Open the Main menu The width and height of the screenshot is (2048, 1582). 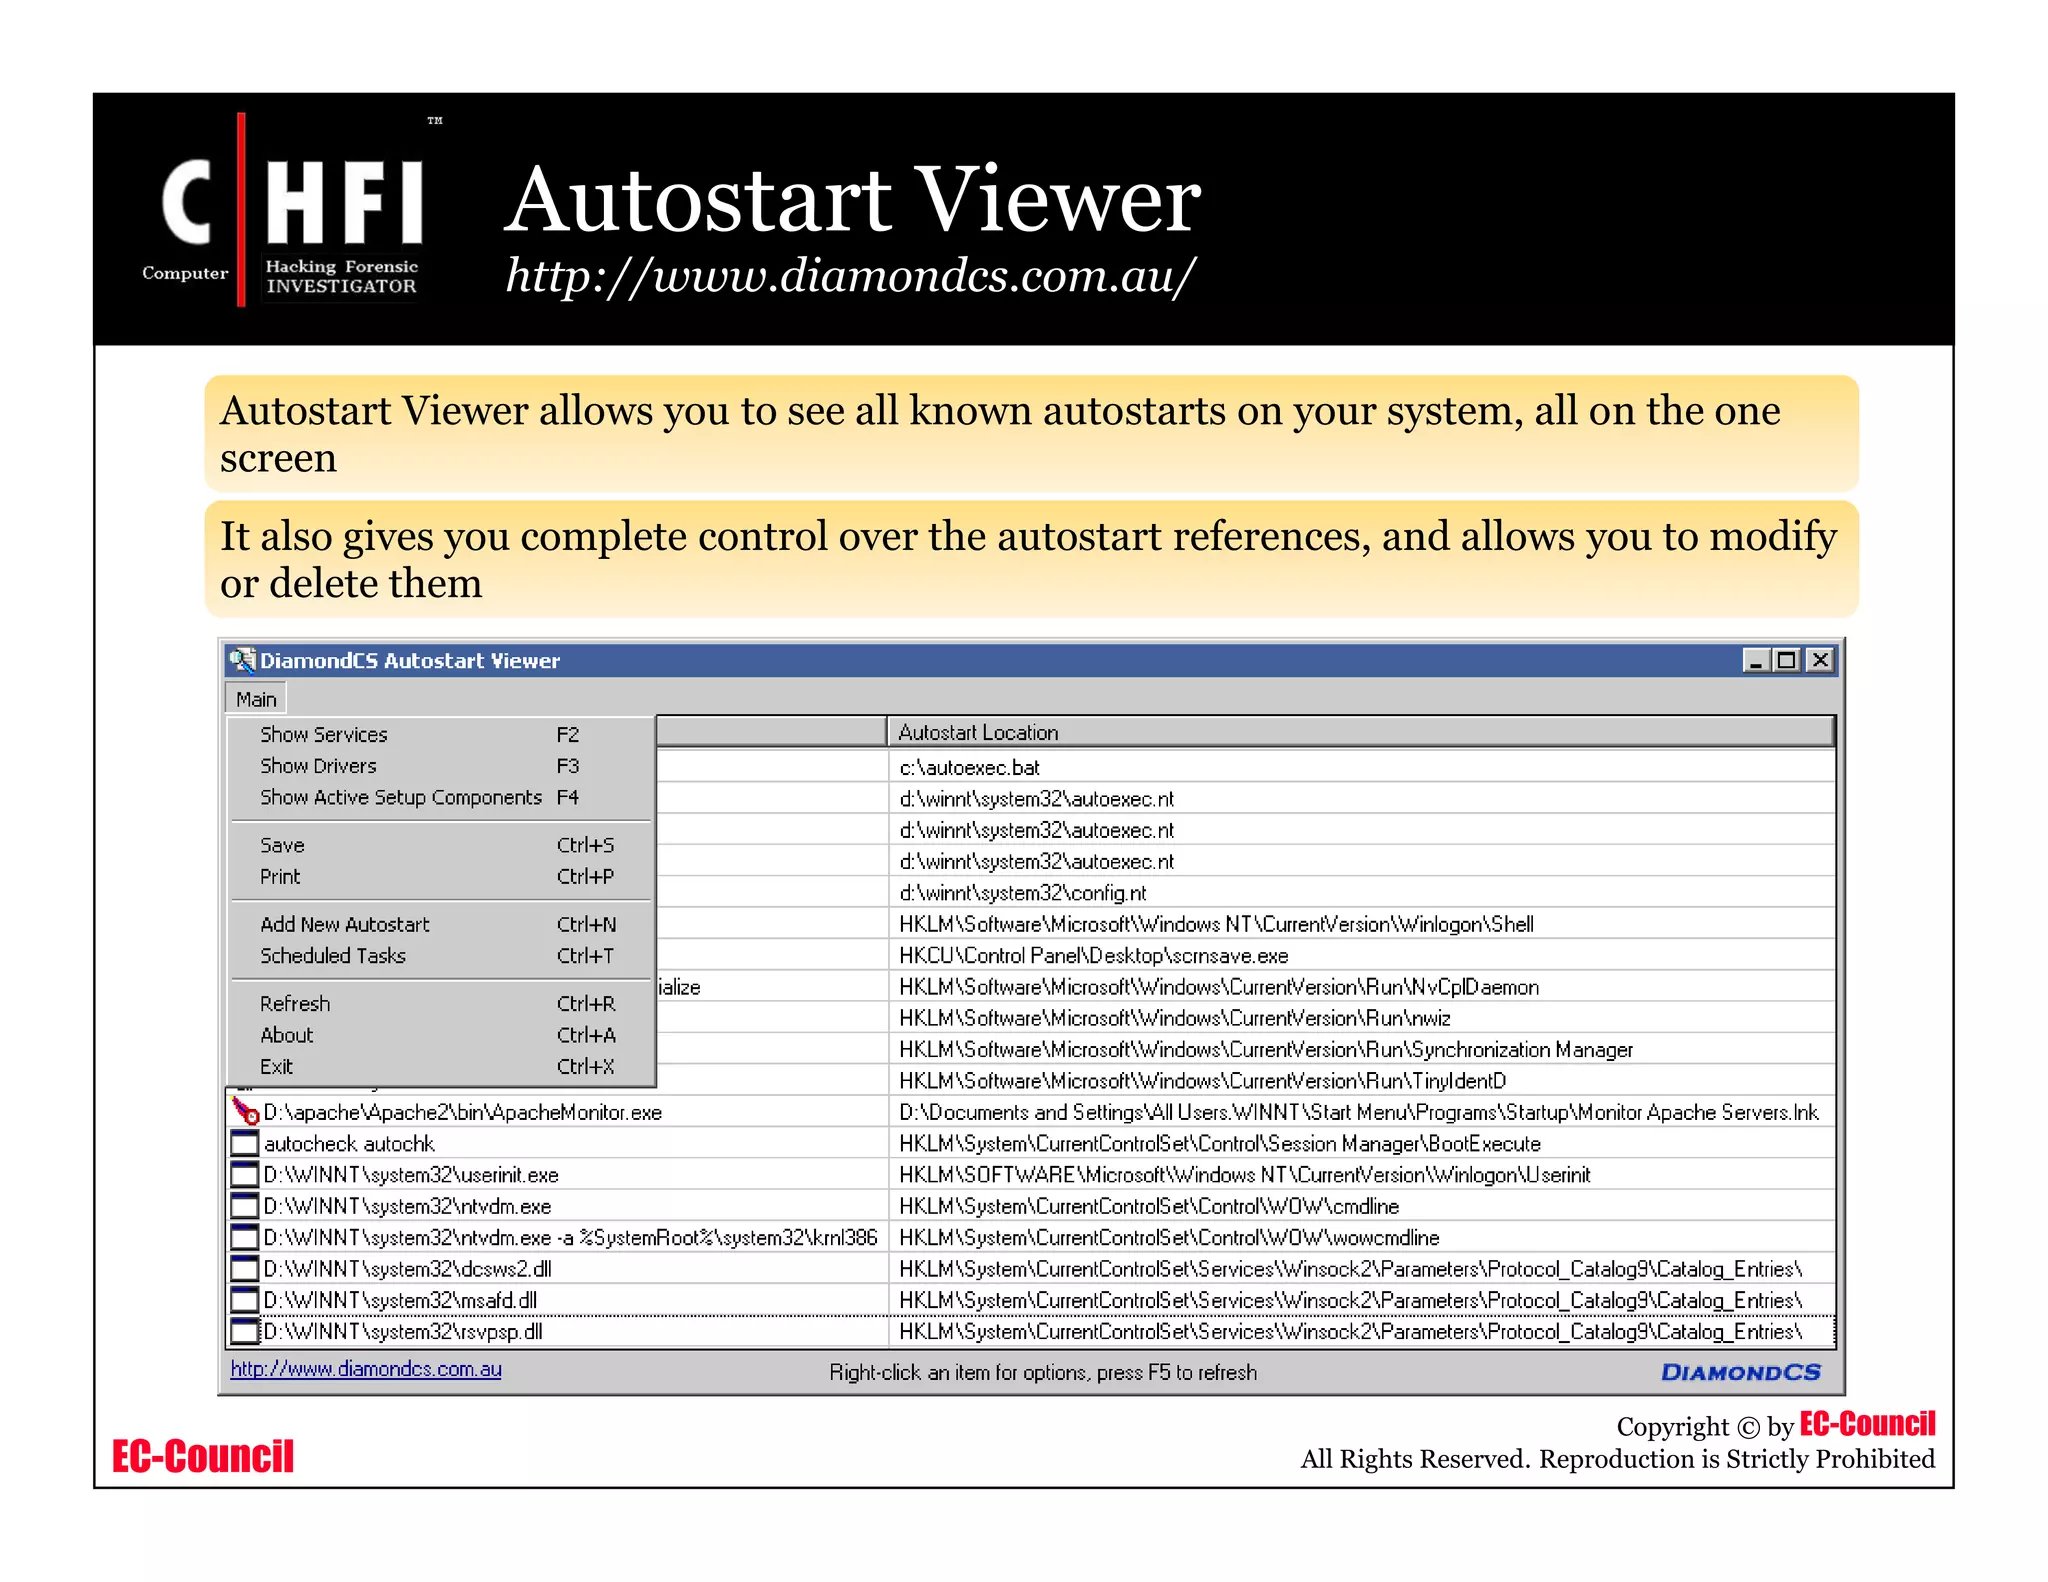[x=256, y=699]
